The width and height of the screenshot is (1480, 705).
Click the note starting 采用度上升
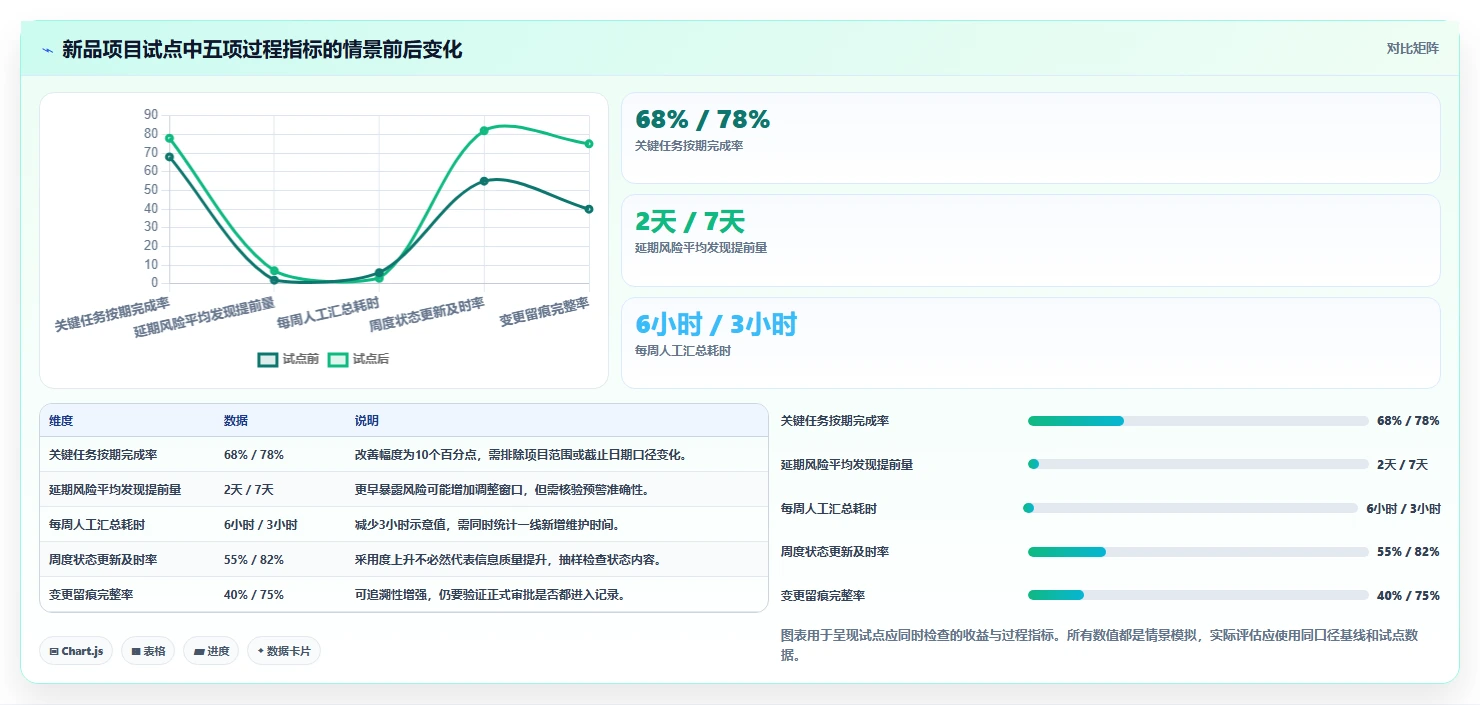[509, 560]
